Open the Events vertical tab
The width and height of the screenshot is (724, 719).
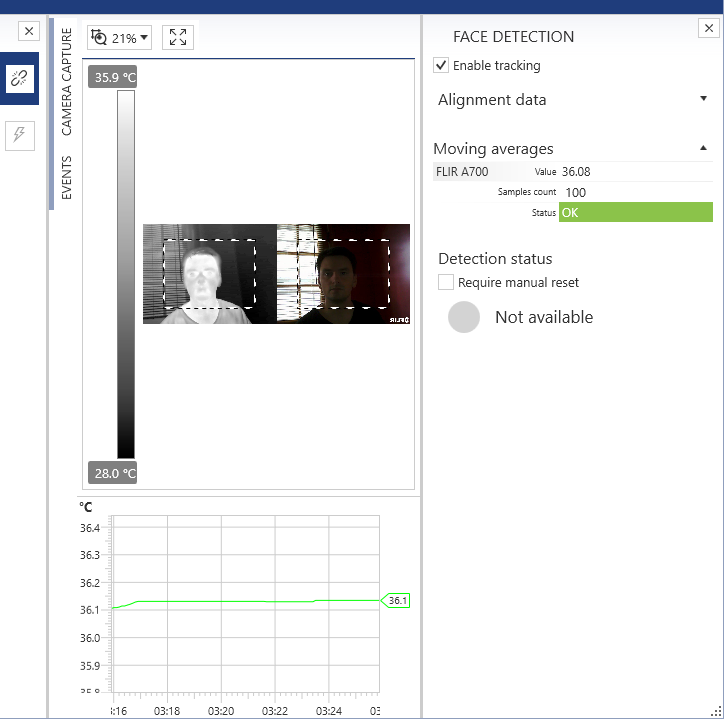pos(67,178)
